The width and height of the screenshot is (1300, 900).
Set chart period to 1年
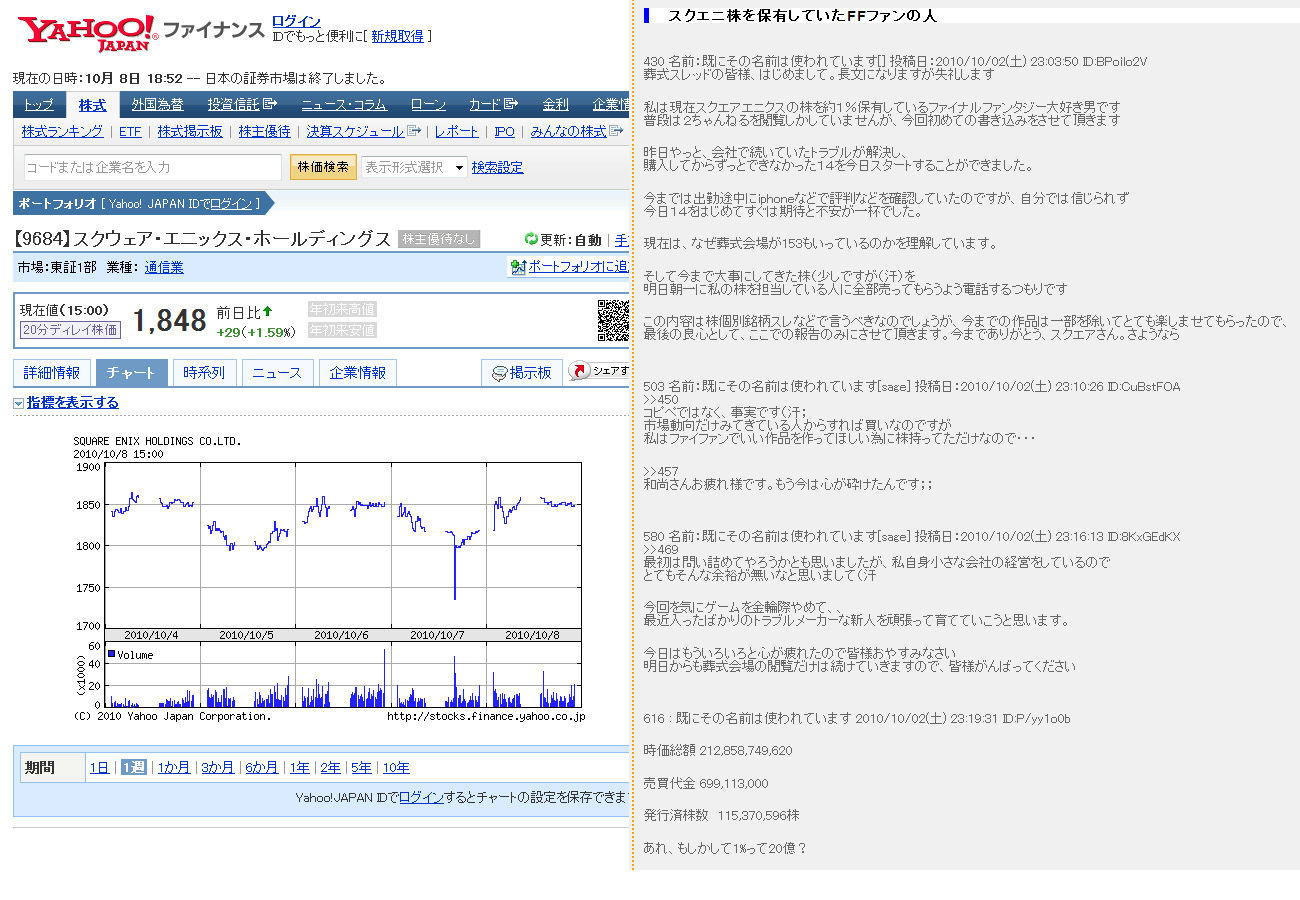coord(299,768)
